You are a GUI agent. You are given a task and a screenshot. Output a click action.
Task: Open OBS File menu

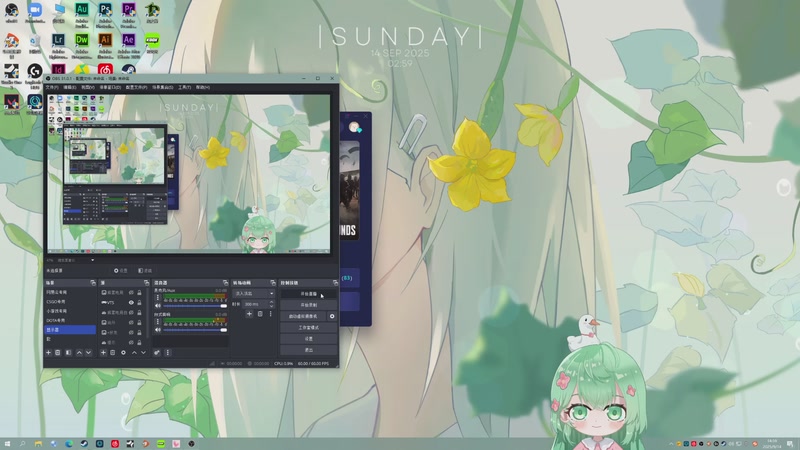point(52,87)
